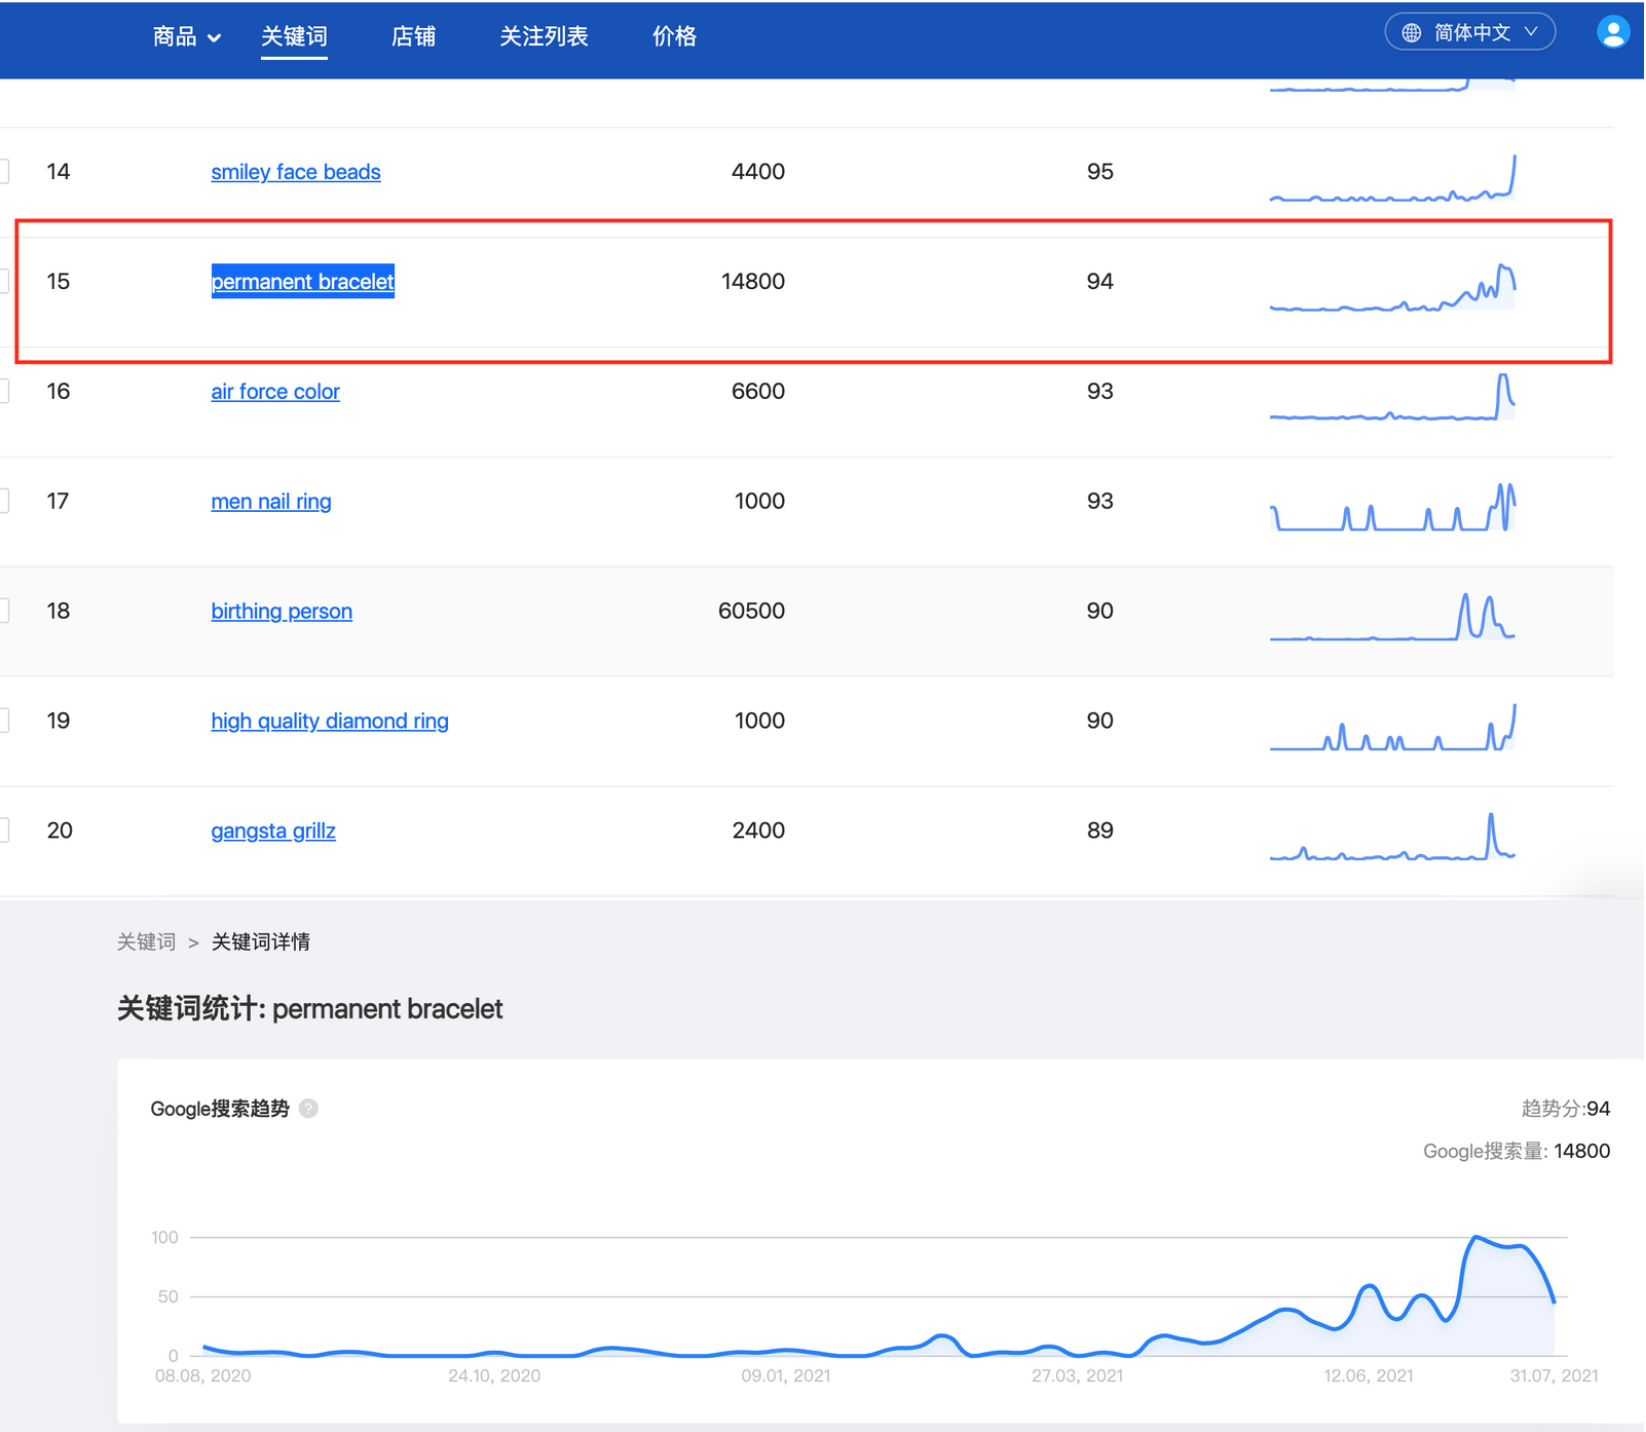Check the checkbox for row 18

[x=4, y=611]
